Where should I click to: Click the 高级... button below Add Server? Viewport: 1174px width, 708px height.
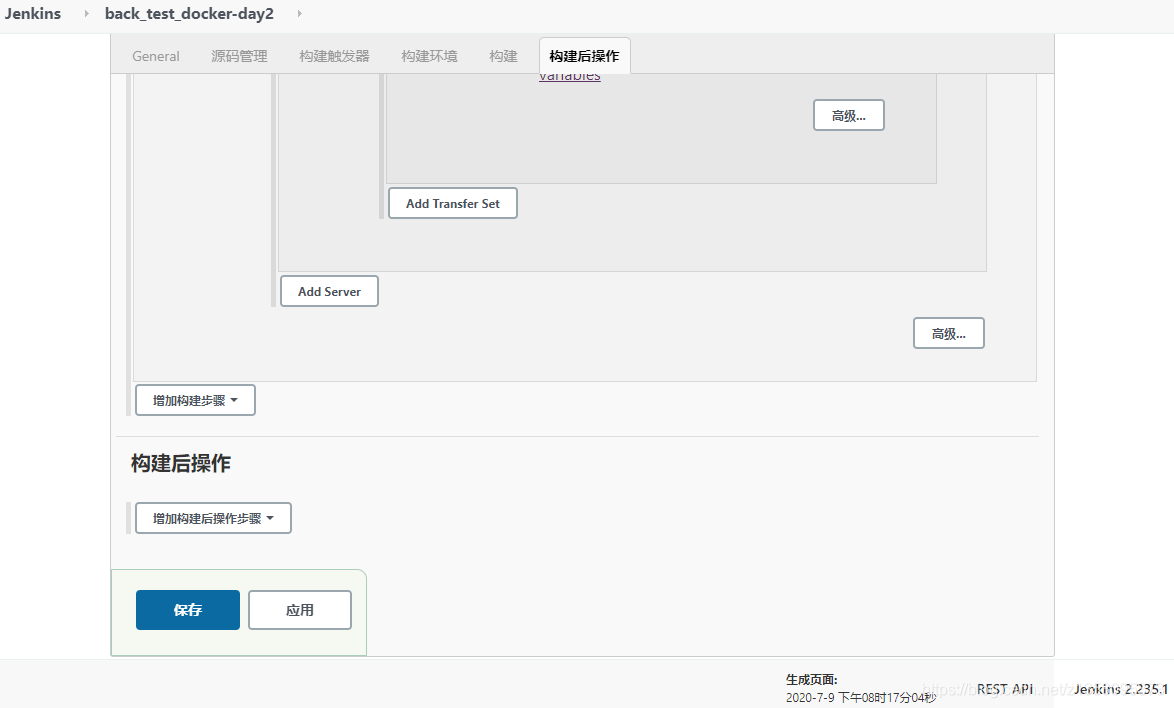949,334
